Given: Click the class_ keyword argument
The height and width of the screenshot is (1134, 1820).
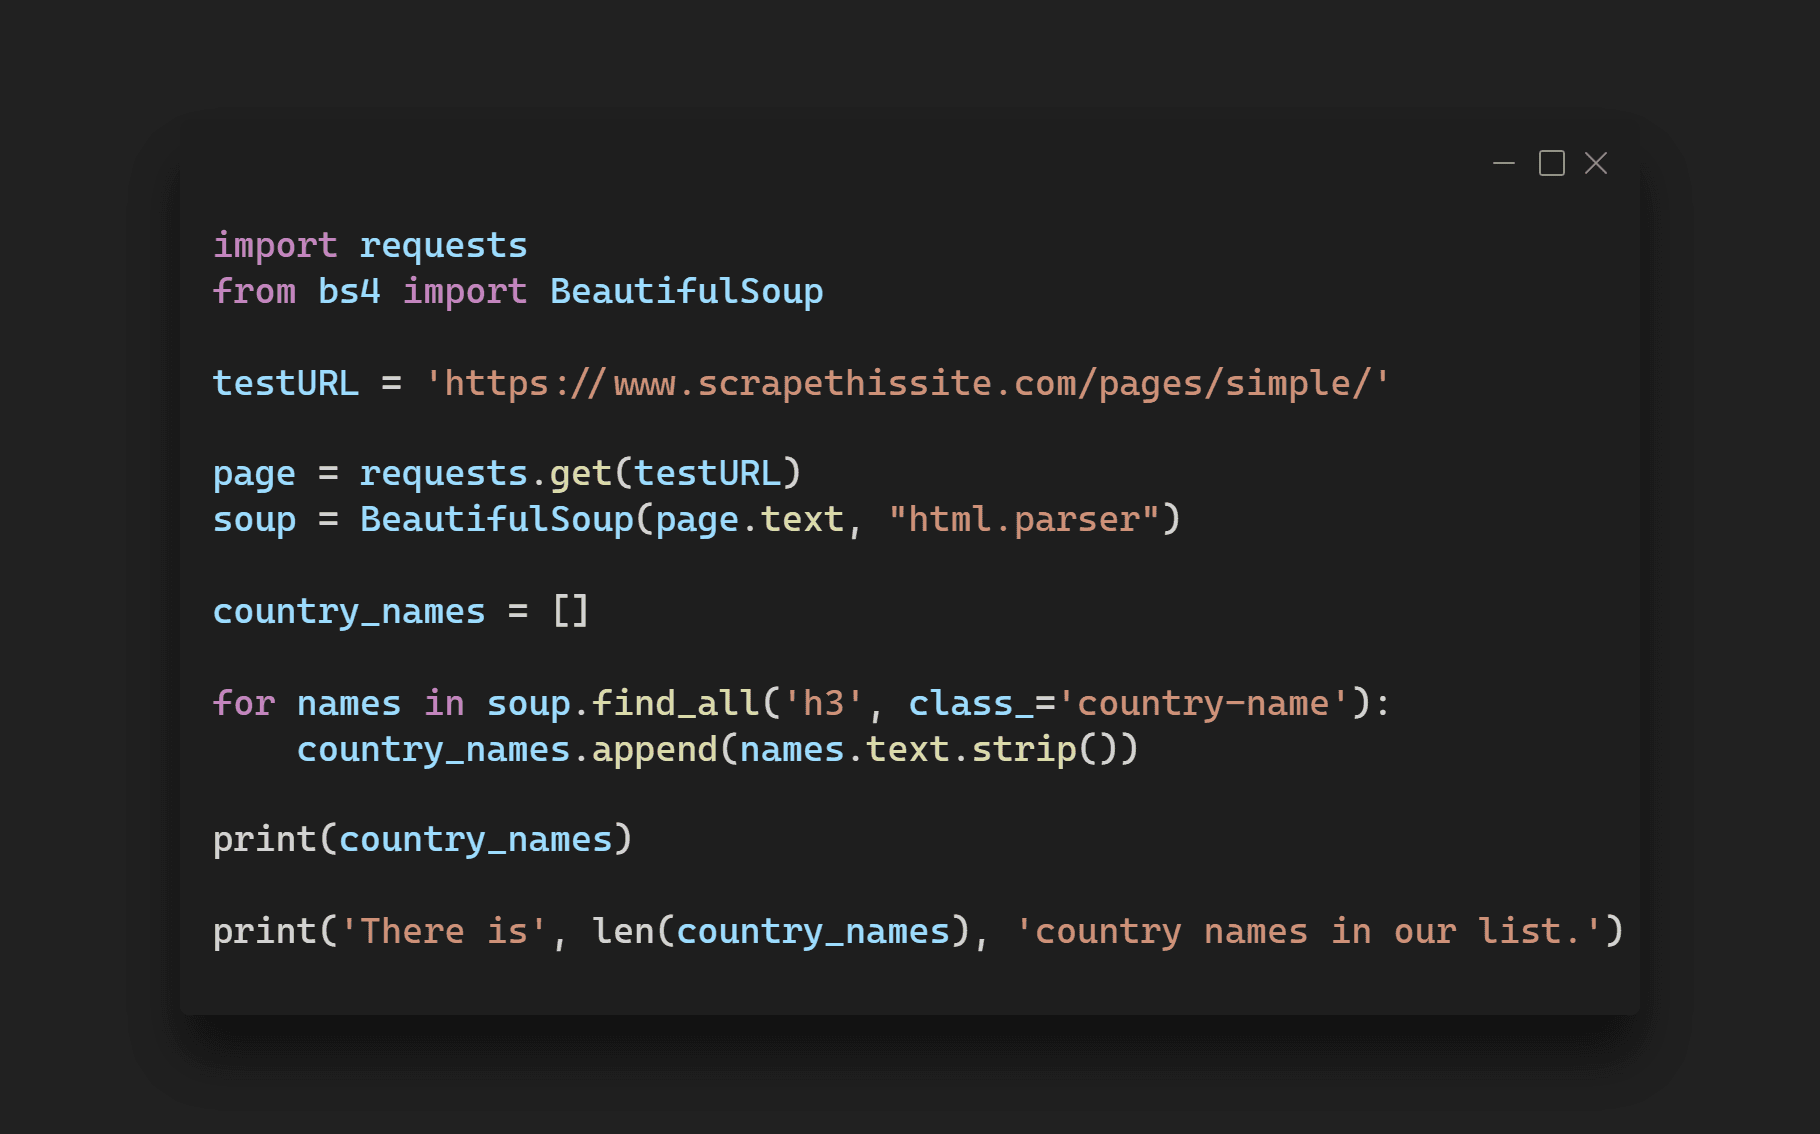Looking at the screenshot, I should 970,703.
